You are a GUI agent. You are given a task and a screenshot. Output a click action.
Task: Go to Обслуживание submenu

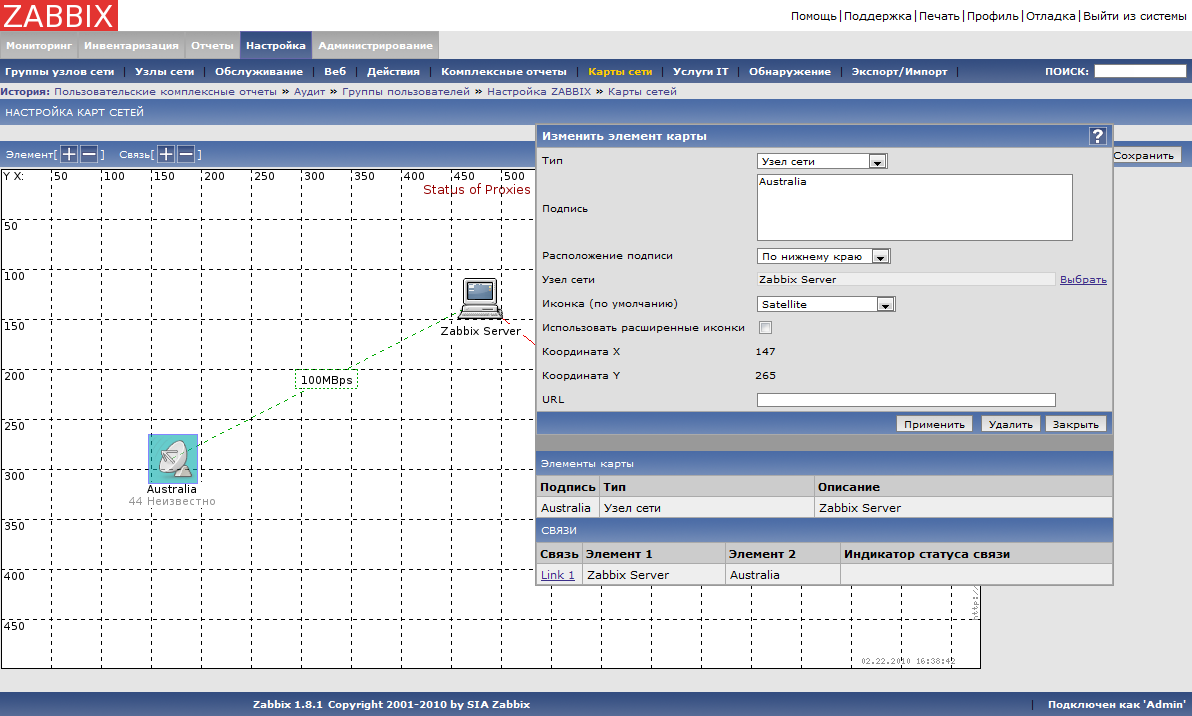click(x=258, y=71)
